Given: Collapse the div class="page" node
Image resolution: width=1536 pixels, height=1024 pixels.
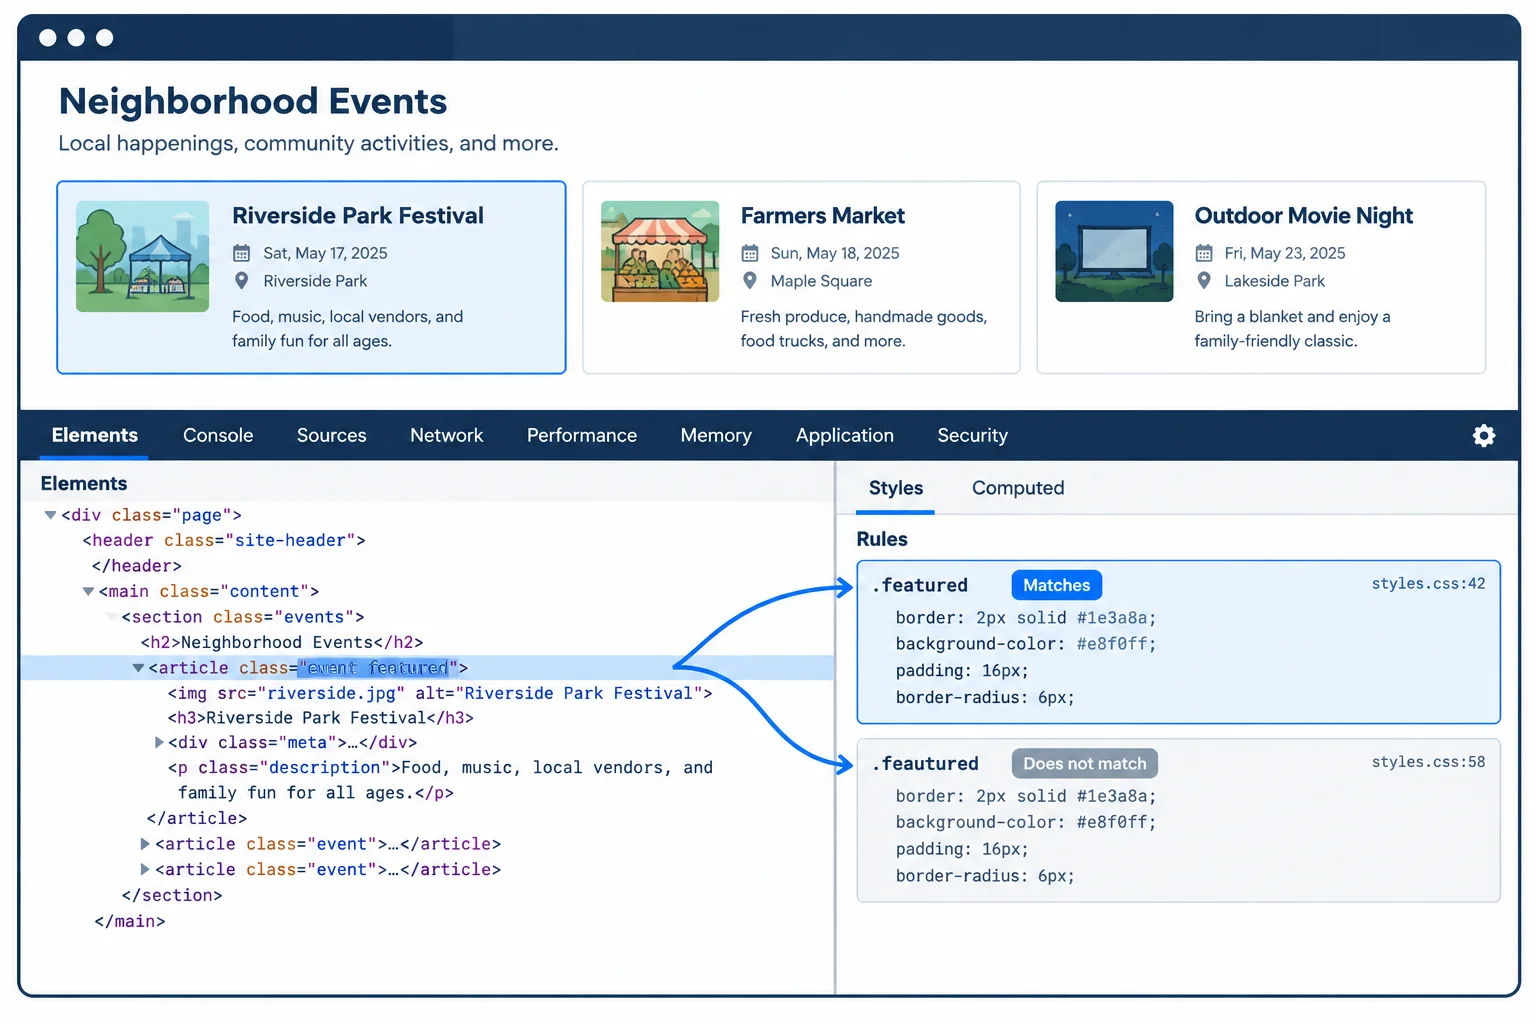Looking at the screenshot, I should coord(50,515).
